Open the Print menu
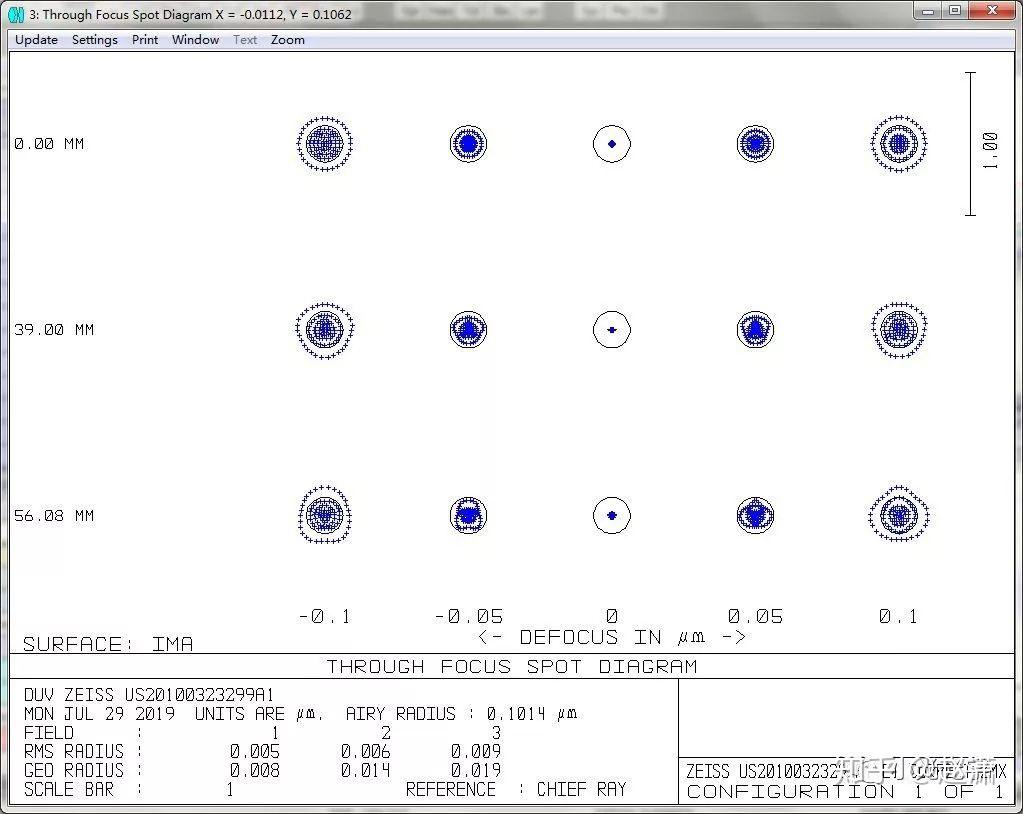 point(145,40)
